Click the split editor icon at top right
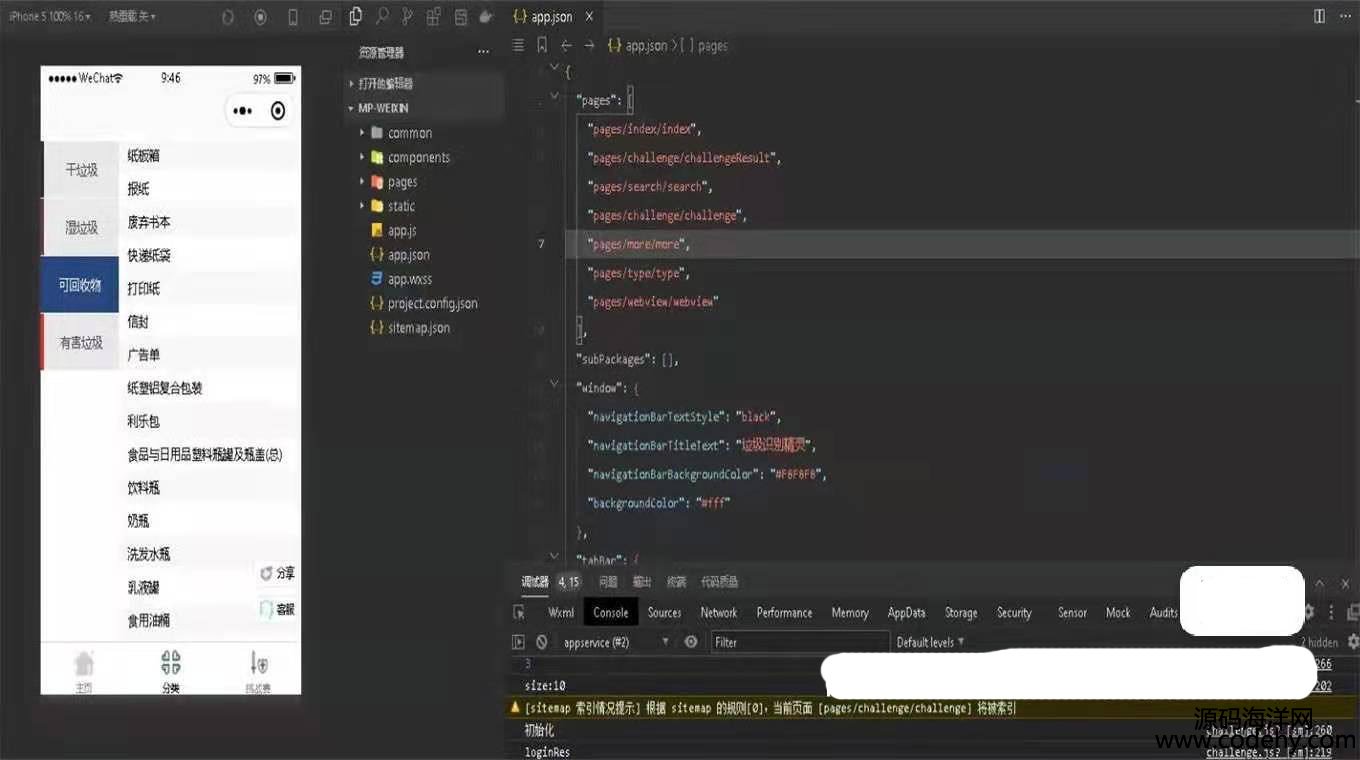 point(1319,16)
